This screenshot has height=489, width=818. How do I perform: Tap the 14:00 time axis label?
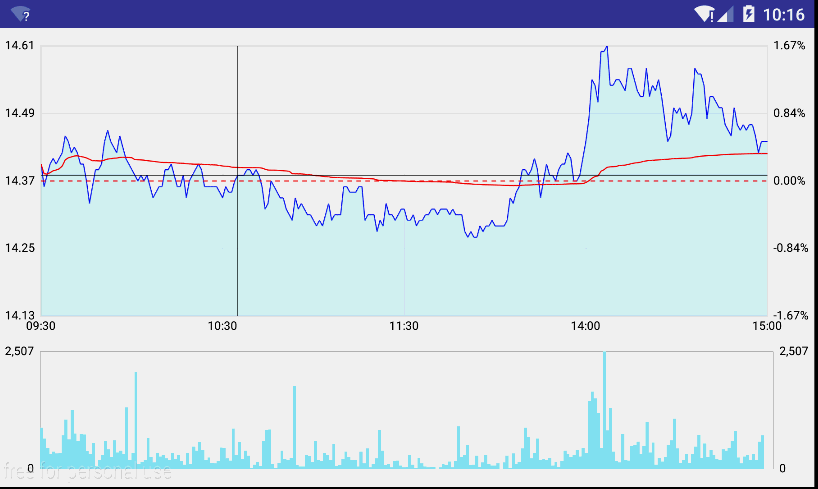[585, 325]
